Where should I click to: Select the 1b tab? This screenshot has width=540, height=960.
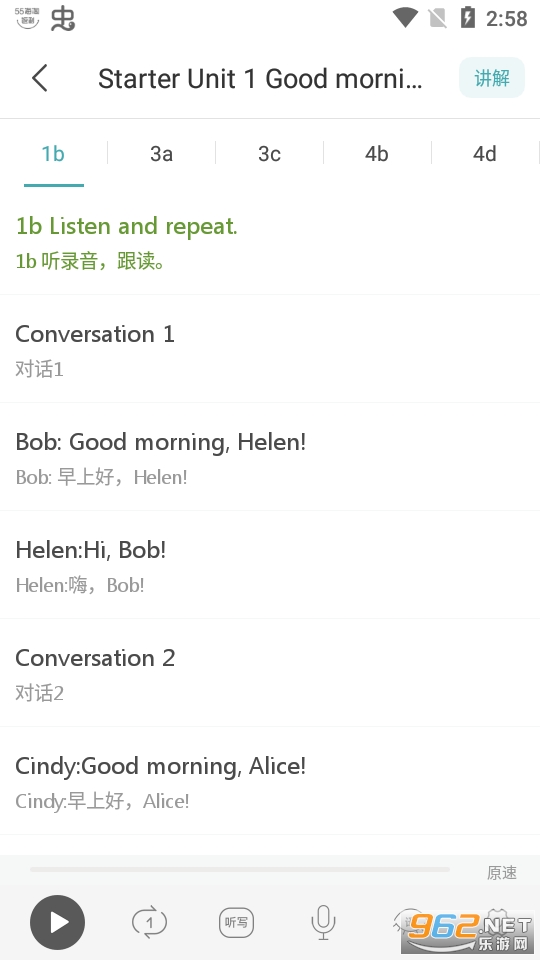click(53, 154)
